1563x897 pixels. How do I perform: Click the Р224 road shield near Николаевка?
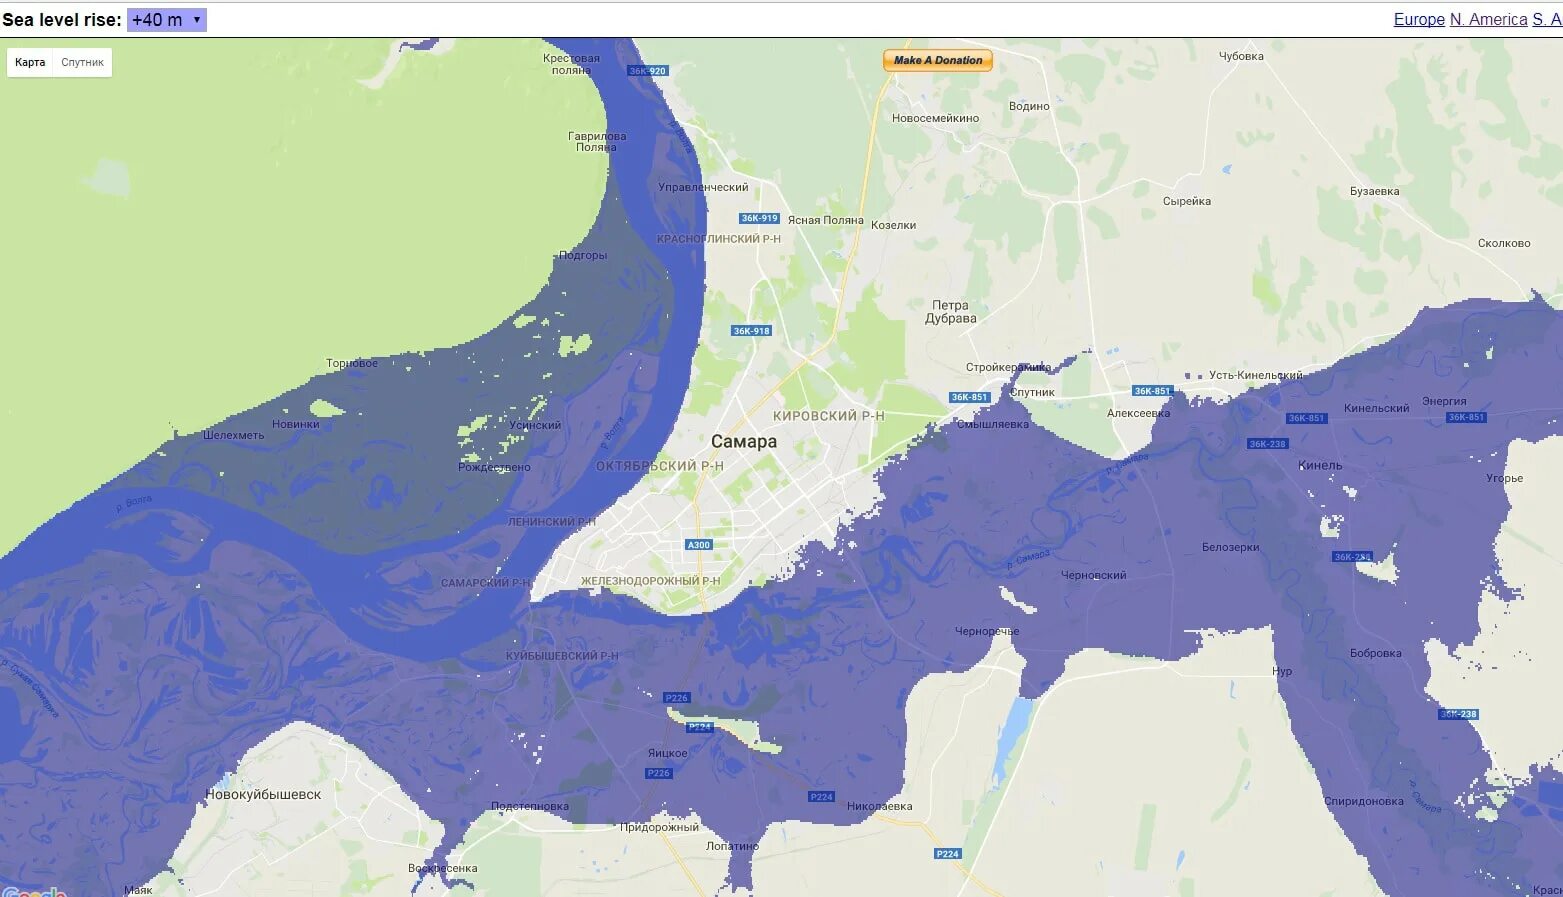(822, 796)
